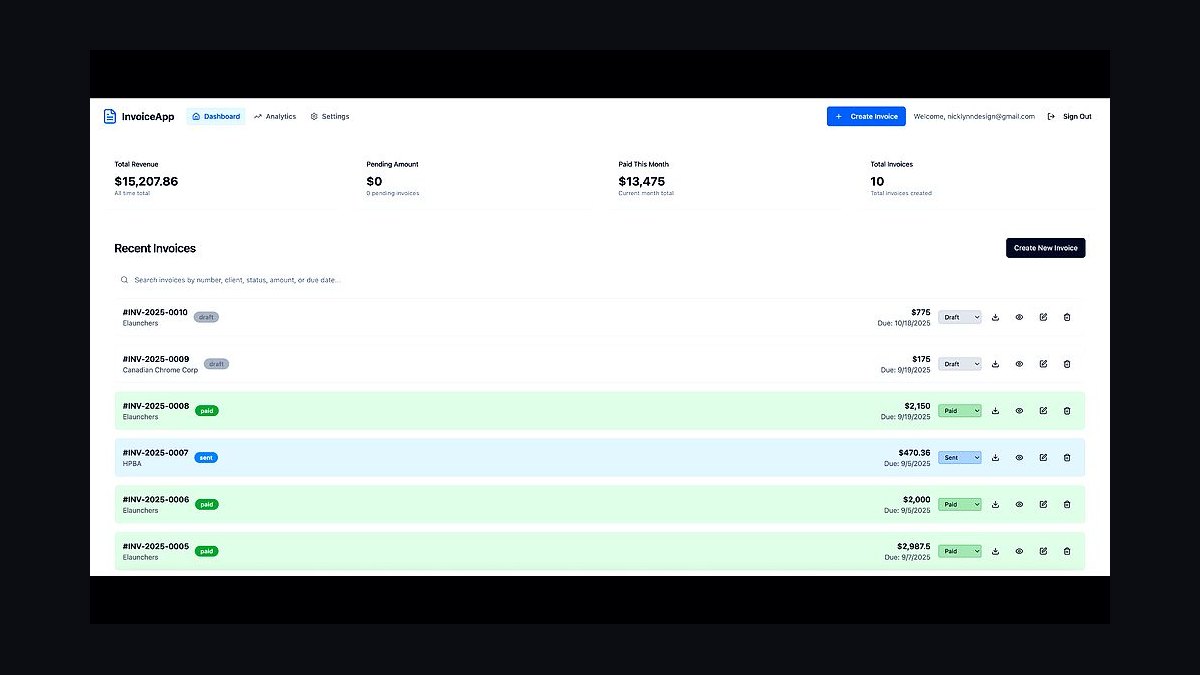The height and width of the screenshot is (675, 1200).
Task: Expand Paid status dropdown for #INV-2025-0008
Action: coord(960,411)
